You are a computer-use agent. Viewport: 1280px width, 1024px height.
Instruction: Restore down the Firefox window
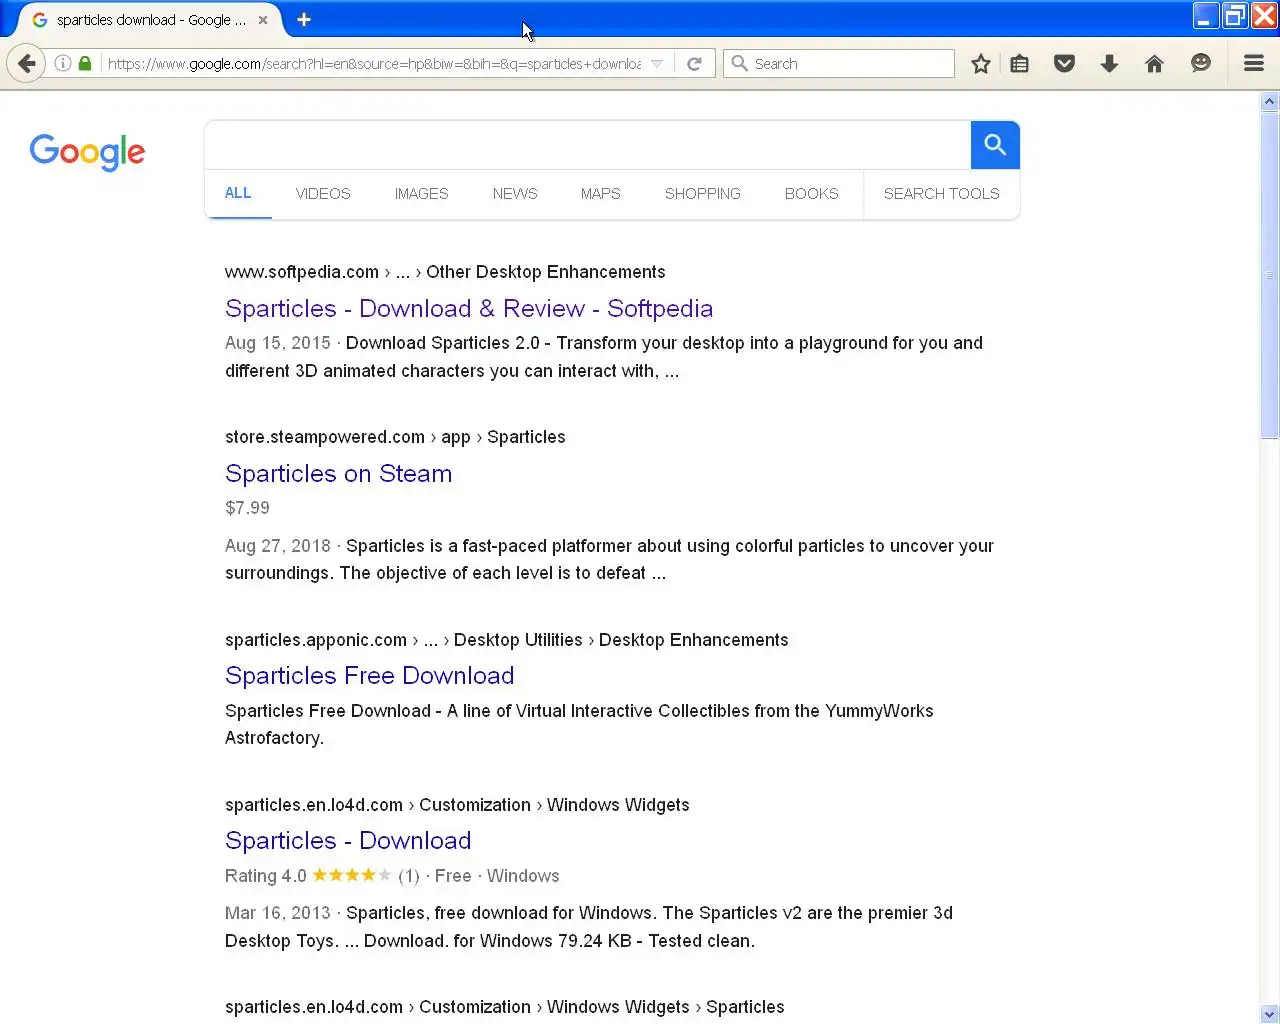(1236, 16)
